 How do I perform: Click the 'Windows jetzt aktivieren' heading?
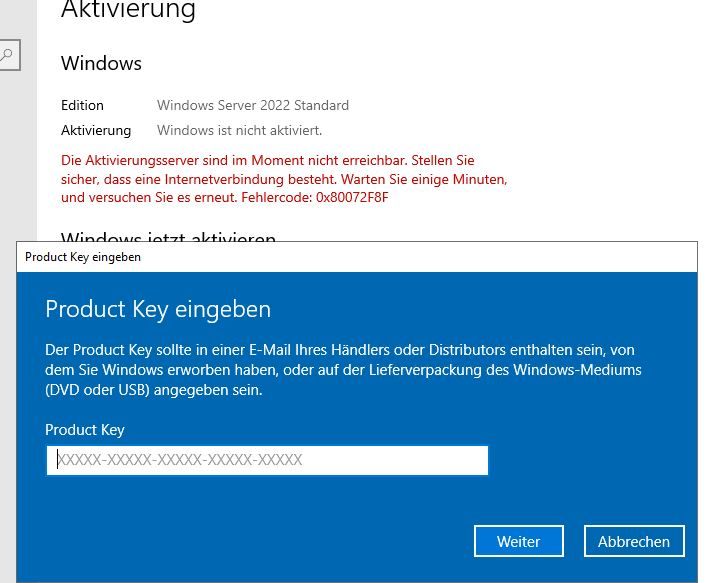168,236
